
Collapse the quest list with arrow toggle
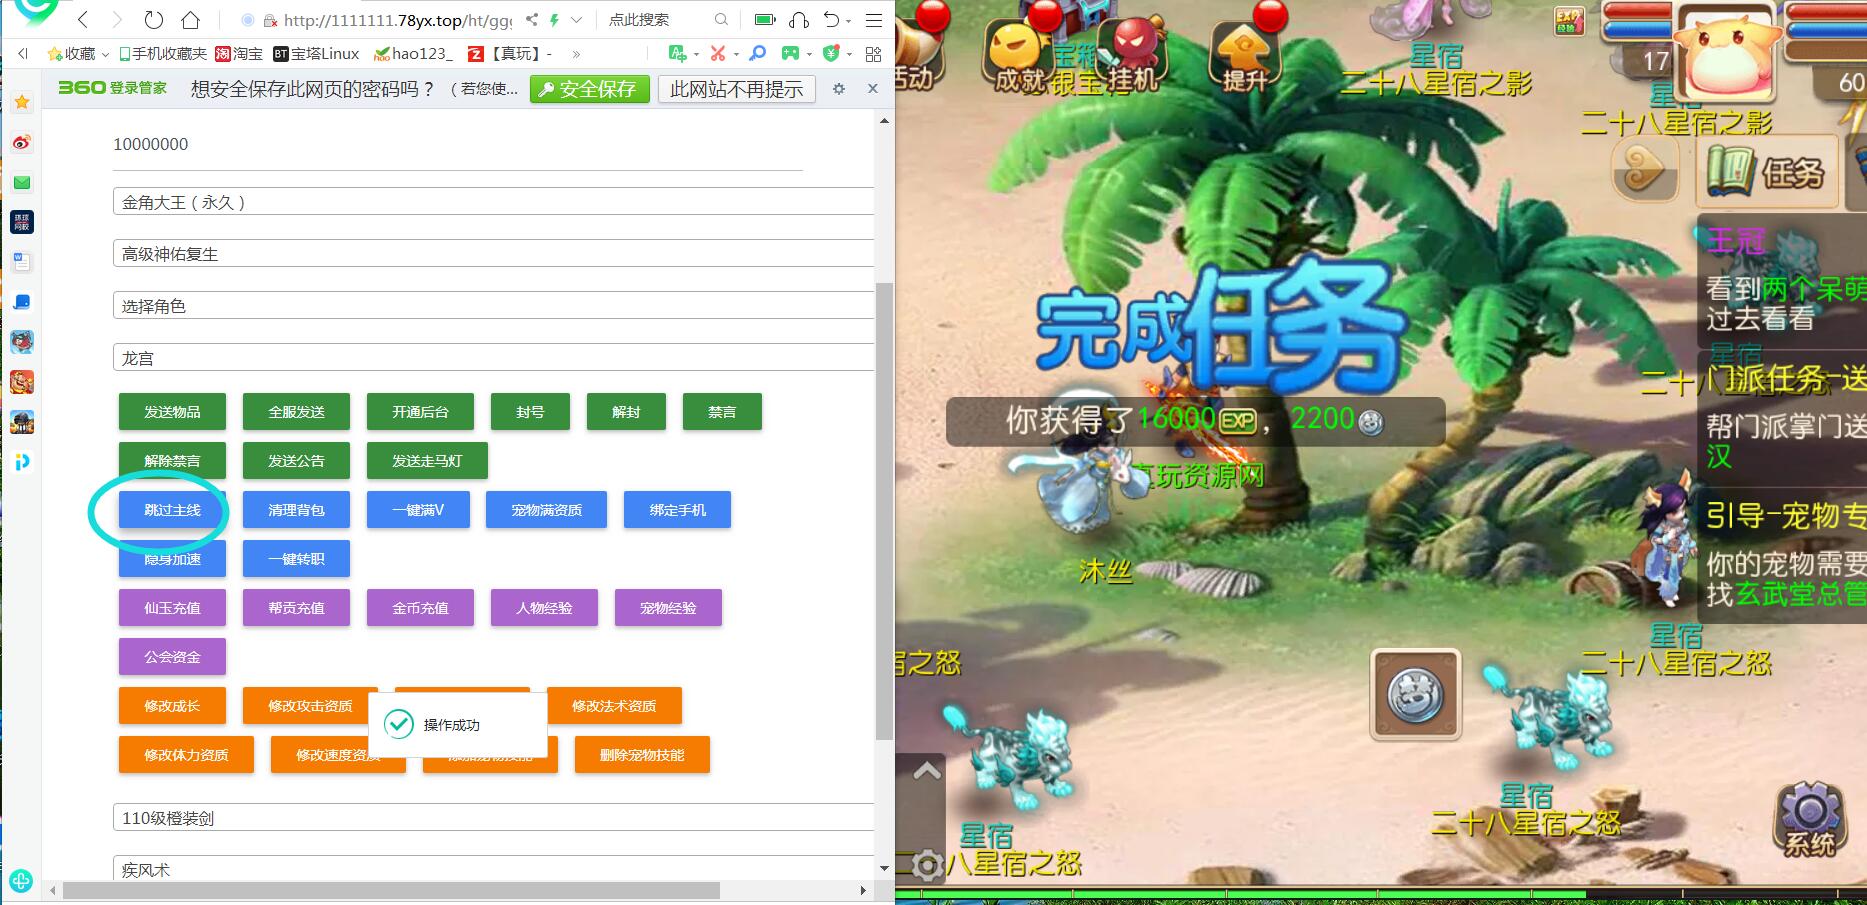[x=1644, y=170]
